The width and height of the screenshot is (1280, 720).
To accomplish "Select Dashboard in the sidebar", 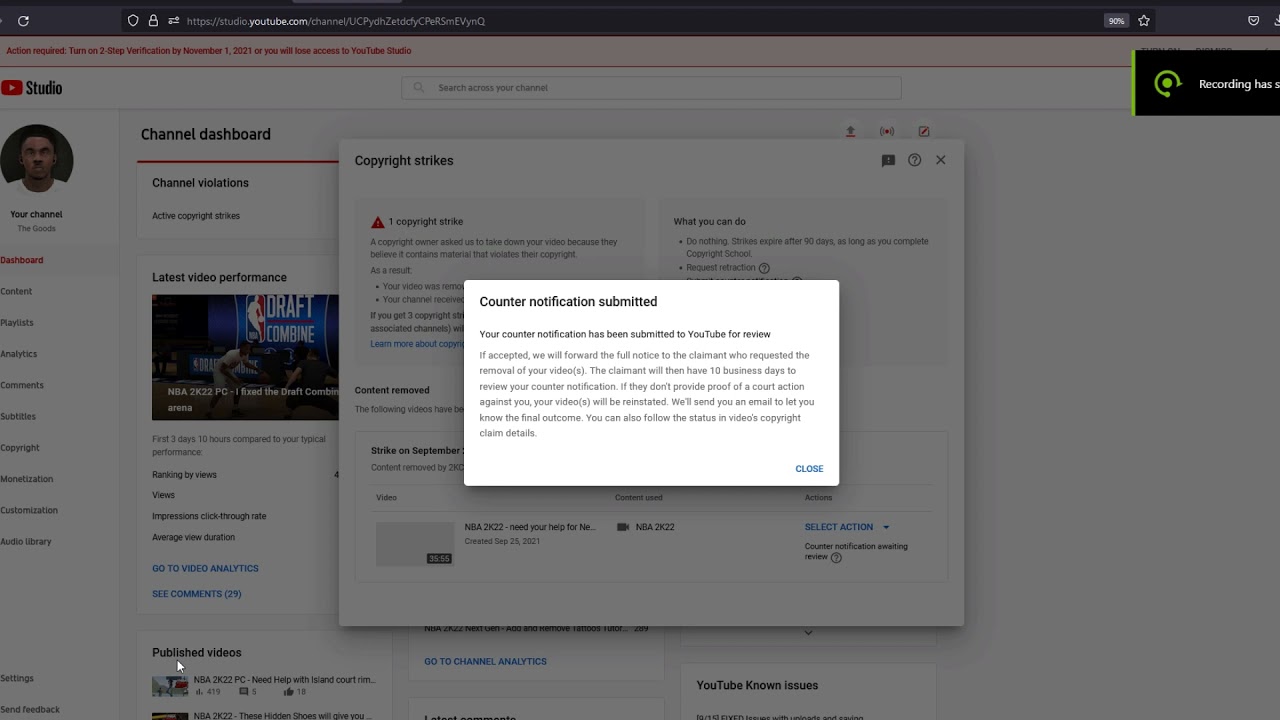I will click(22, 260).
